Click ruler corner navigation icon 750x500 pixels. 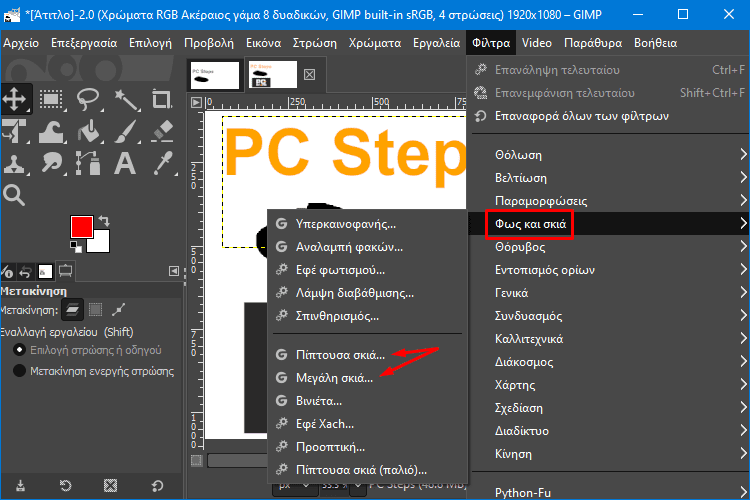(196, 102)
